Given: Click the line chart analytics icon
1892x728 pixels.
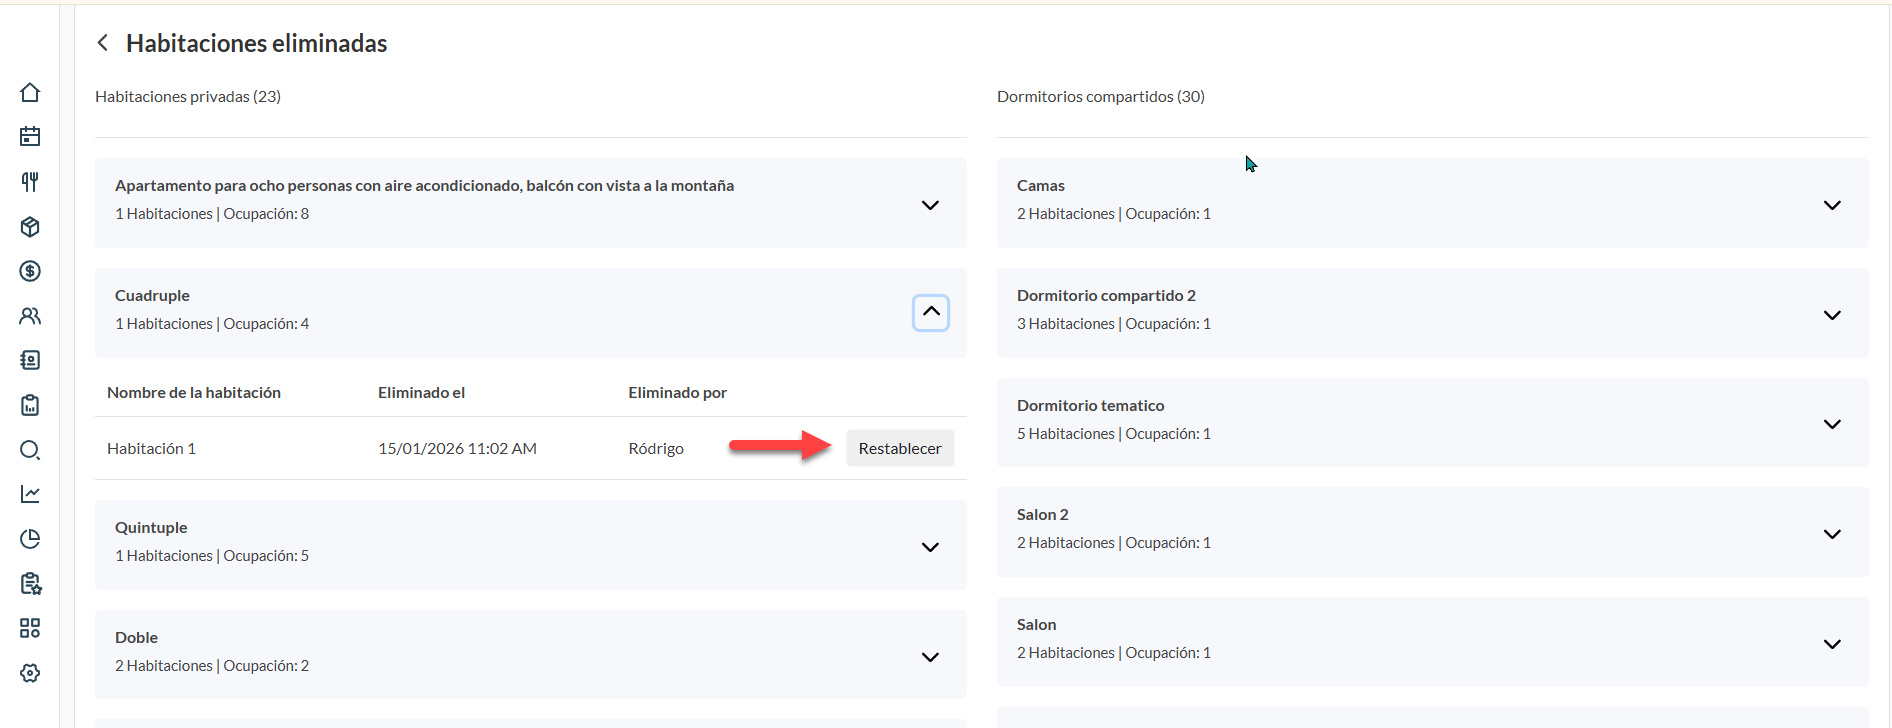Looking at the screenshot, I should pos(30,494).
